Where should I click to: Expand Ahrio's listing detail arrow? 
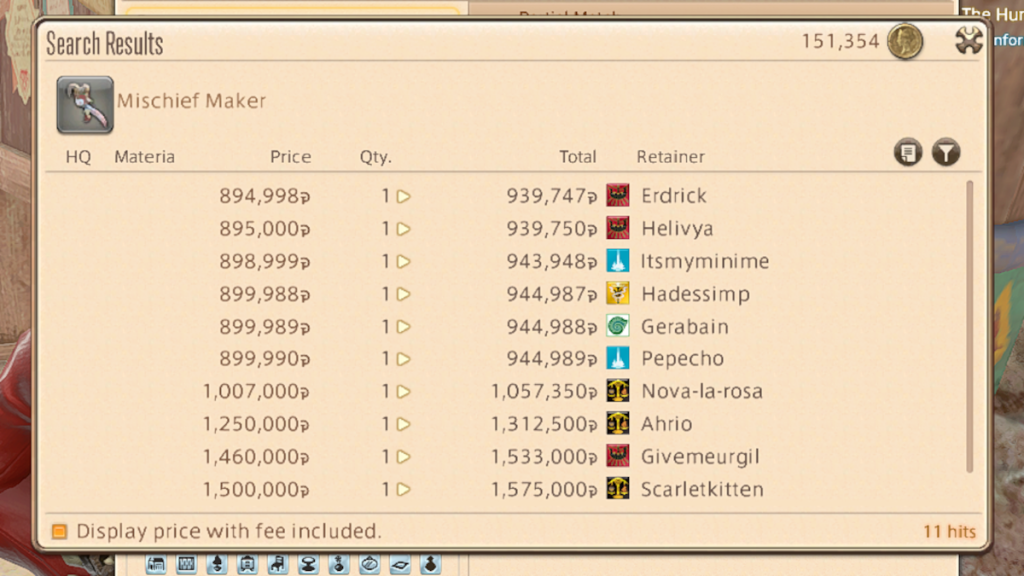pyautogui.click(x=402, y=424)
